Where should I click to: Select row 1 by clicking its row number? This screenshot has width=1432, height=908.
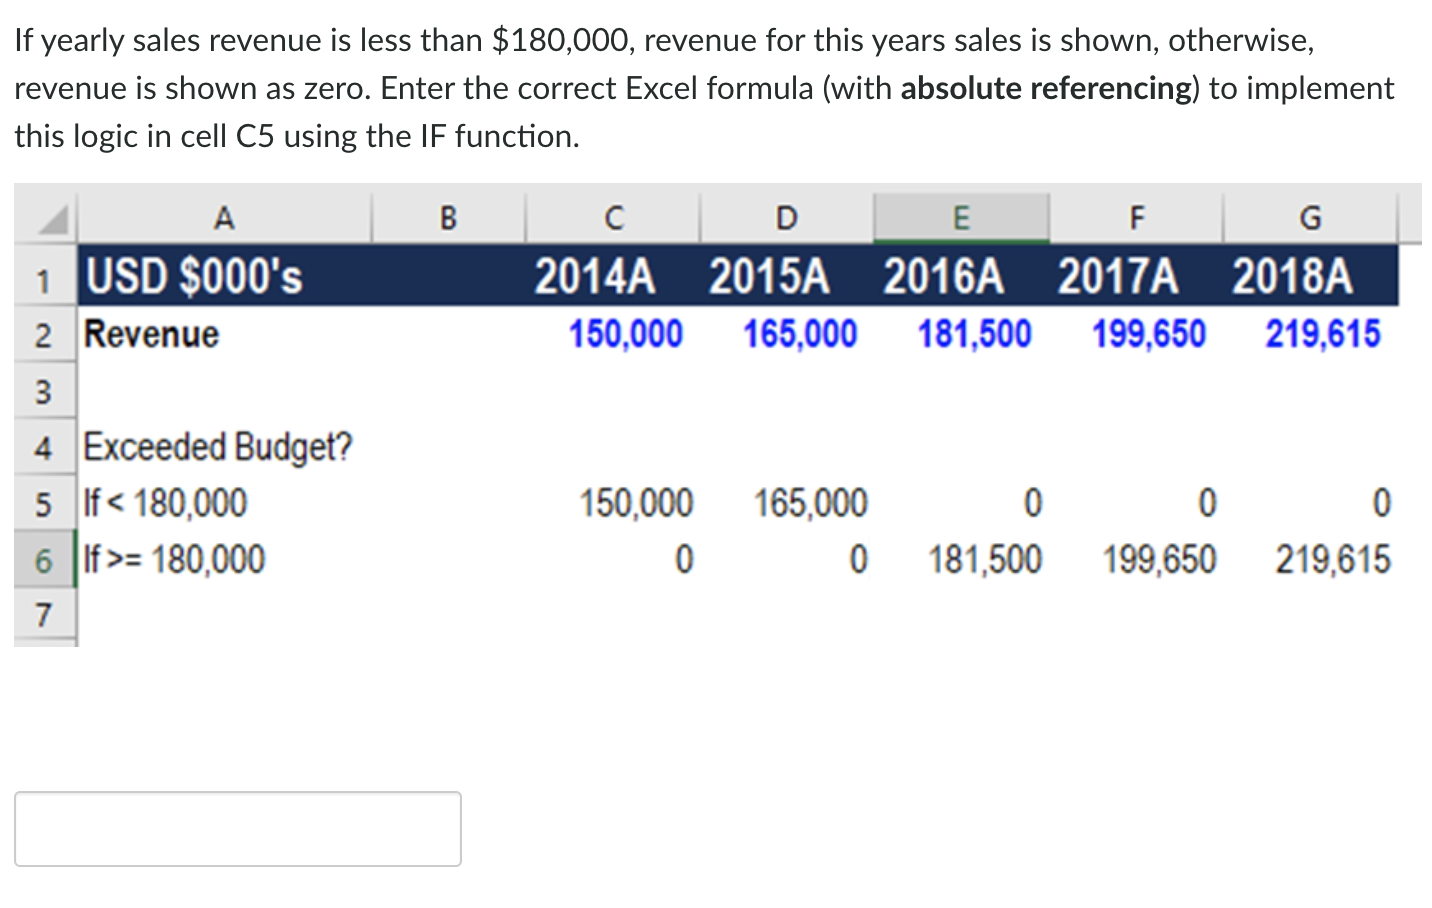coord(43,279)
